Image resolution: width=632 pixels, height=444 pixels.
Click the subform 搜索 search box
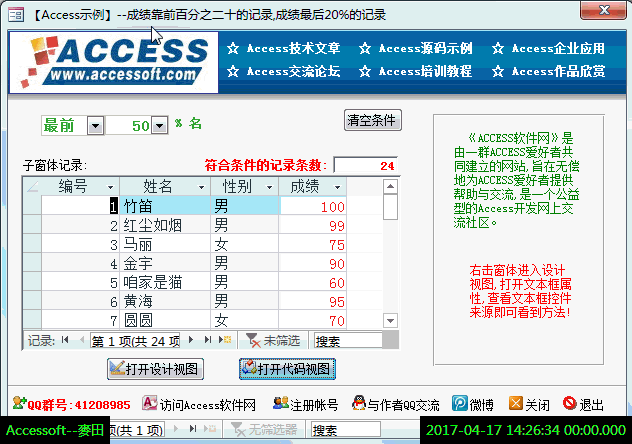click(348, 341)
